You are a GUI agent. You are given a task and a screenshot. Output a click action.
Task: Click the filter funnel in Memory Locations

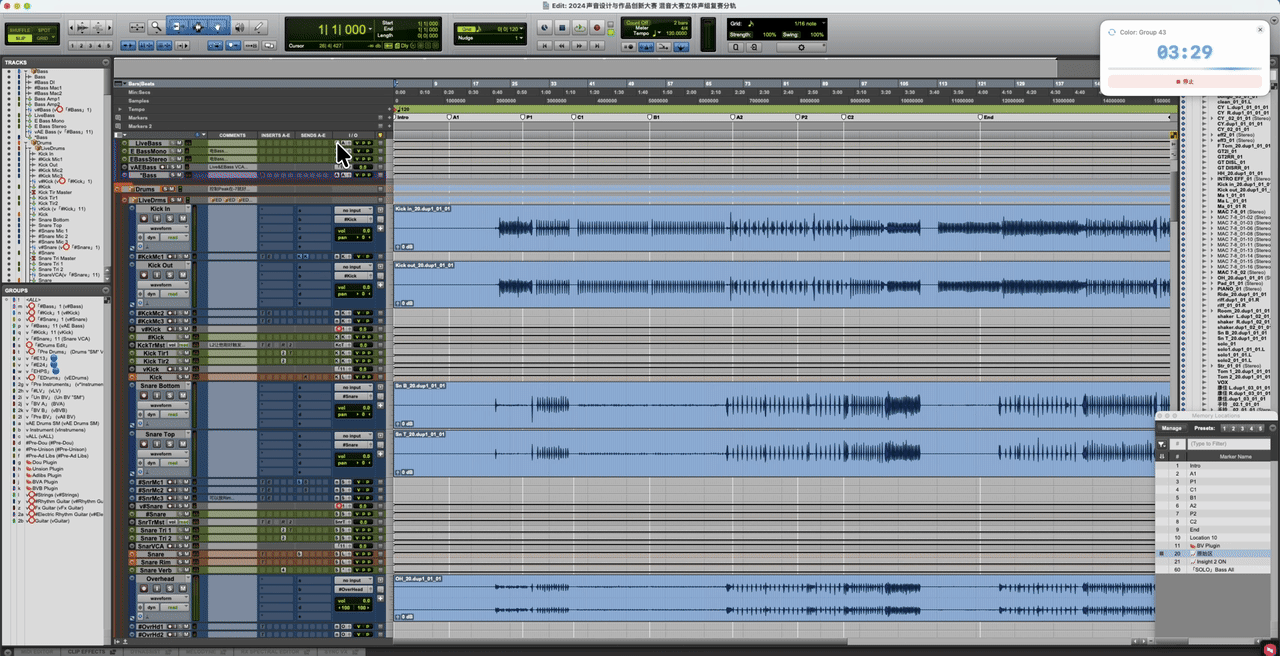pyautogui.click(x=1161, y=444)
